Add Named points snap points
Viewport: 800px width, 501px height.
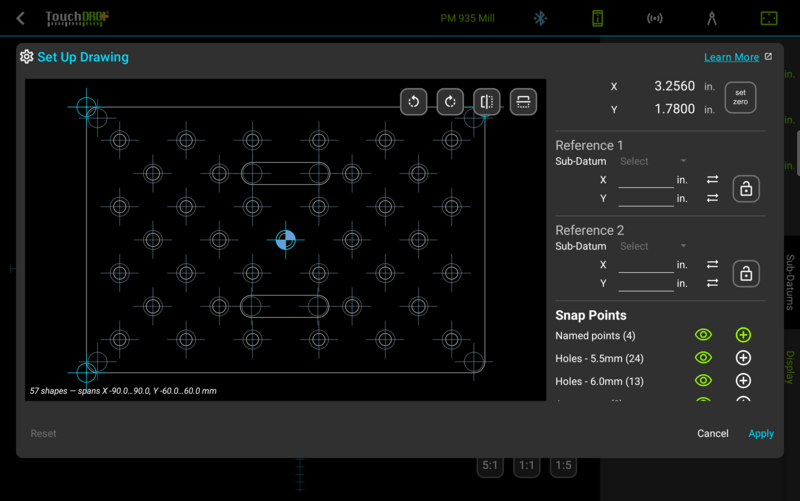tap(743, 335)
